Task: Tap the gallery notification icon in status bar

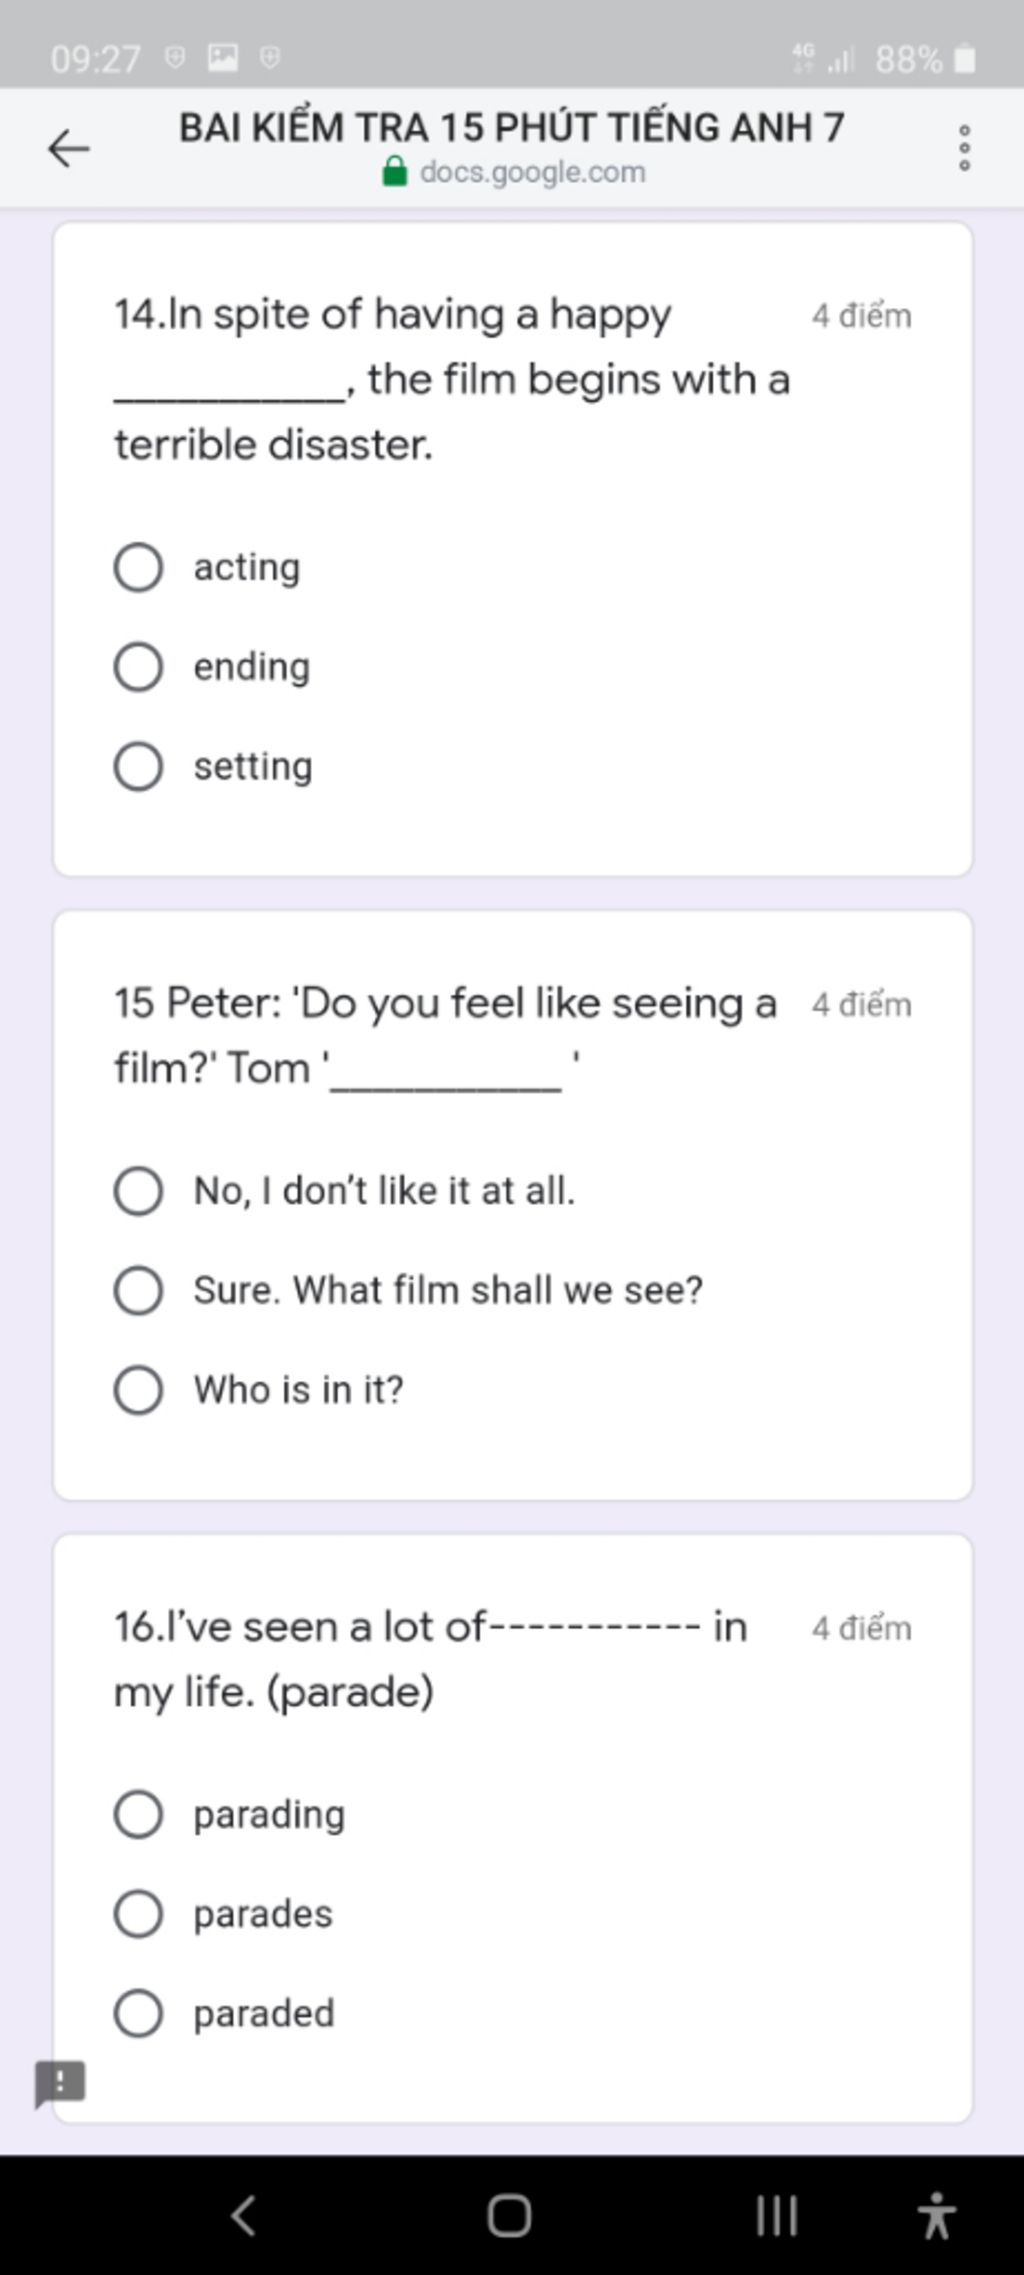Action: 222,58
